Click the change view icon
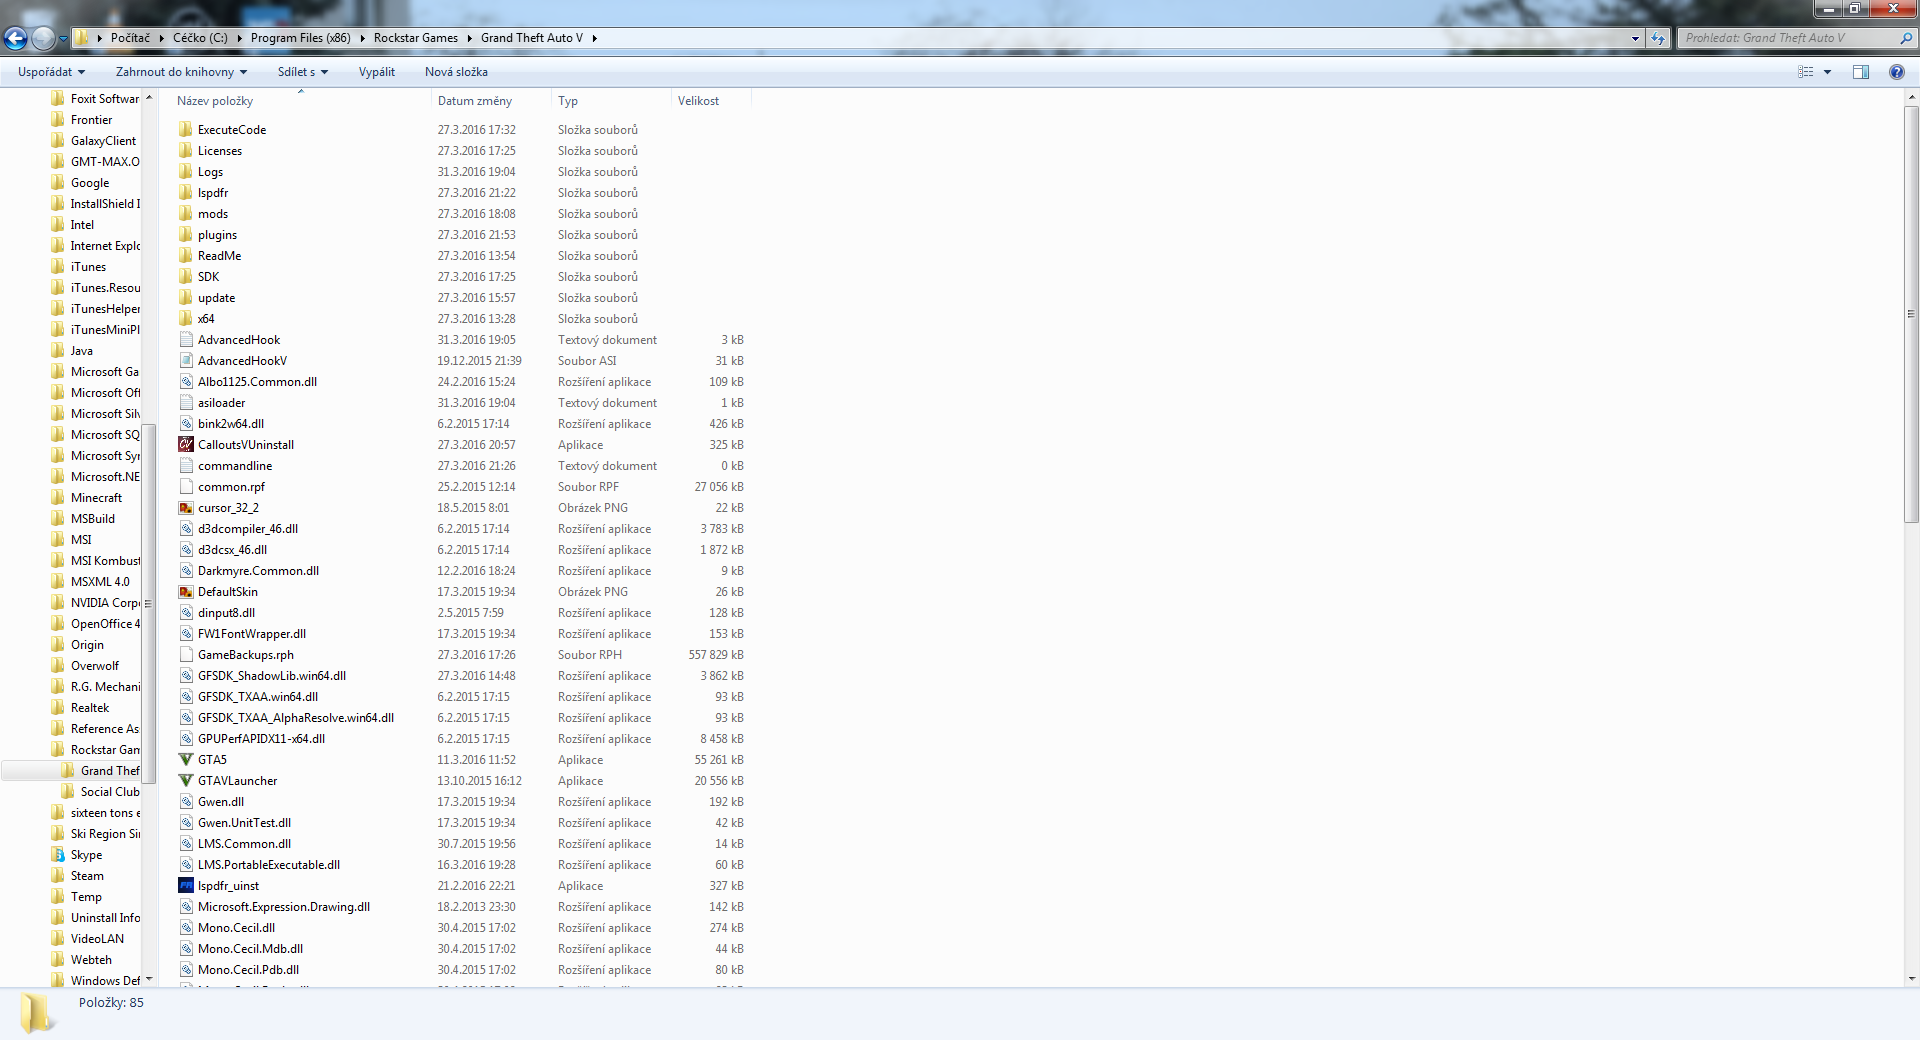This screenshot has height=1040, width=1920. tap(1806, 72)
